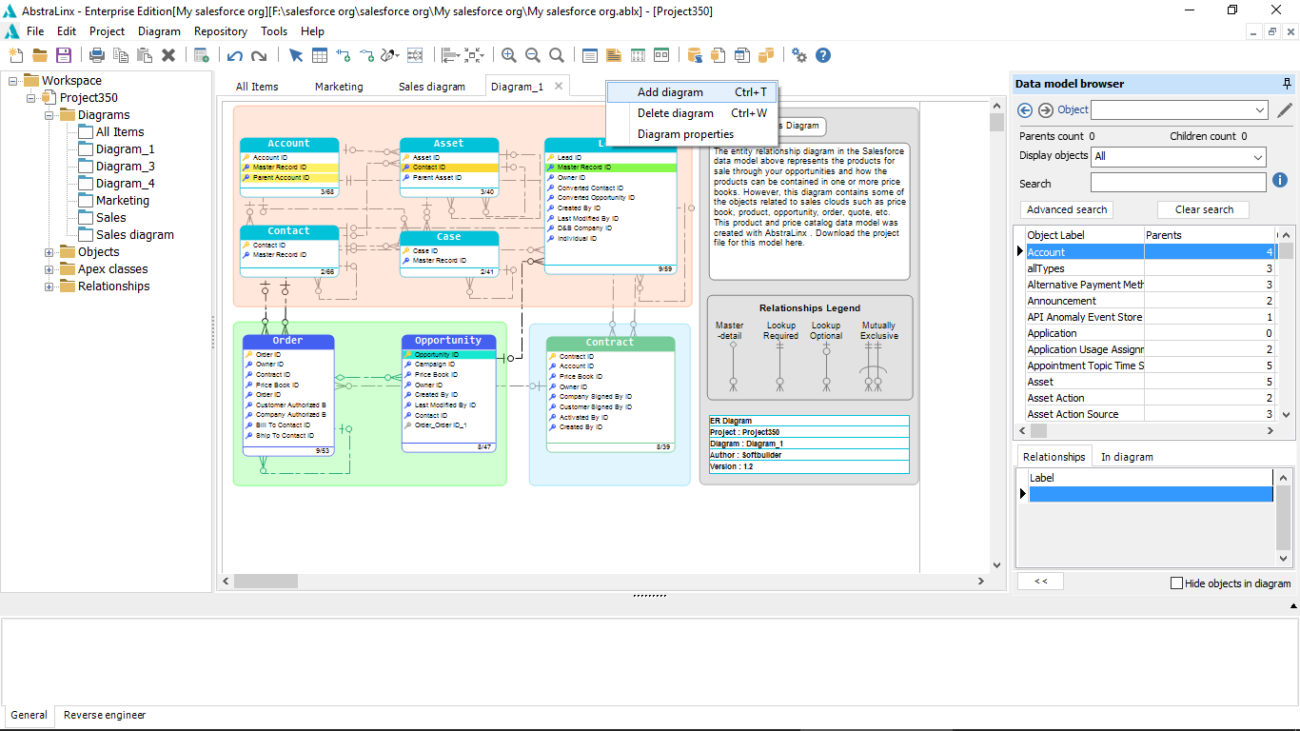Close the Diagram_1 tab
This screenshot has height=731, width=1300.
(559, 86)
